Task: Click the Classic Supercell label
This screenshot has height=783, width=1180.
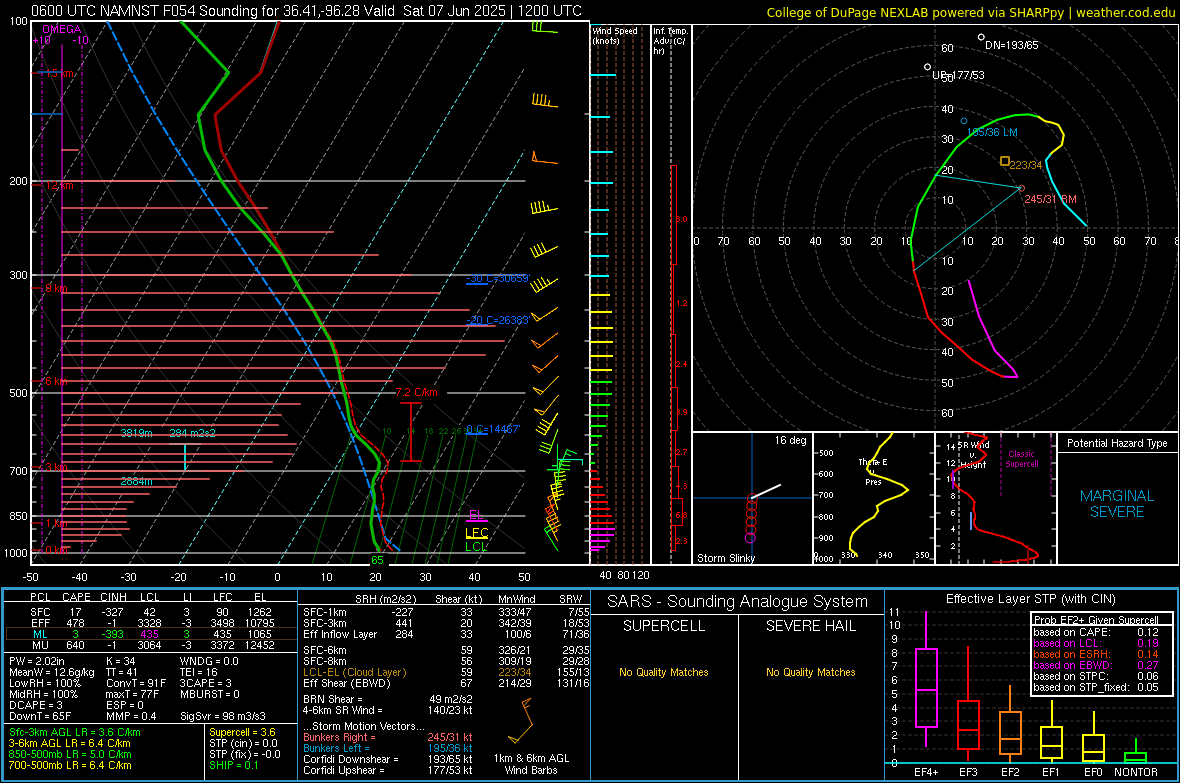Action: coord(1022,459)
